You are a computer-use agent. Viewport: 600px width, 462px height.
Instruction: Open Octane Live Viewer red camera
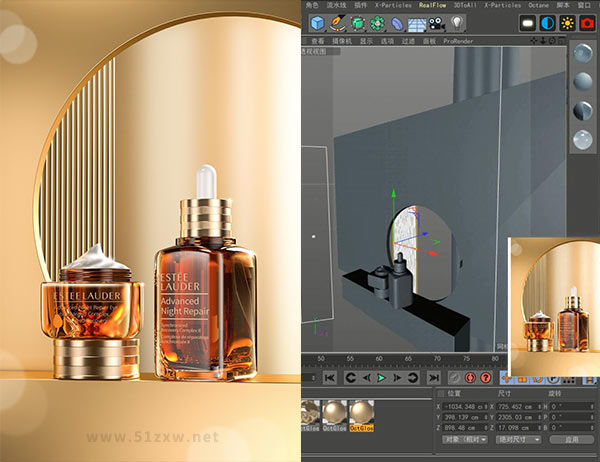(587, 23)
